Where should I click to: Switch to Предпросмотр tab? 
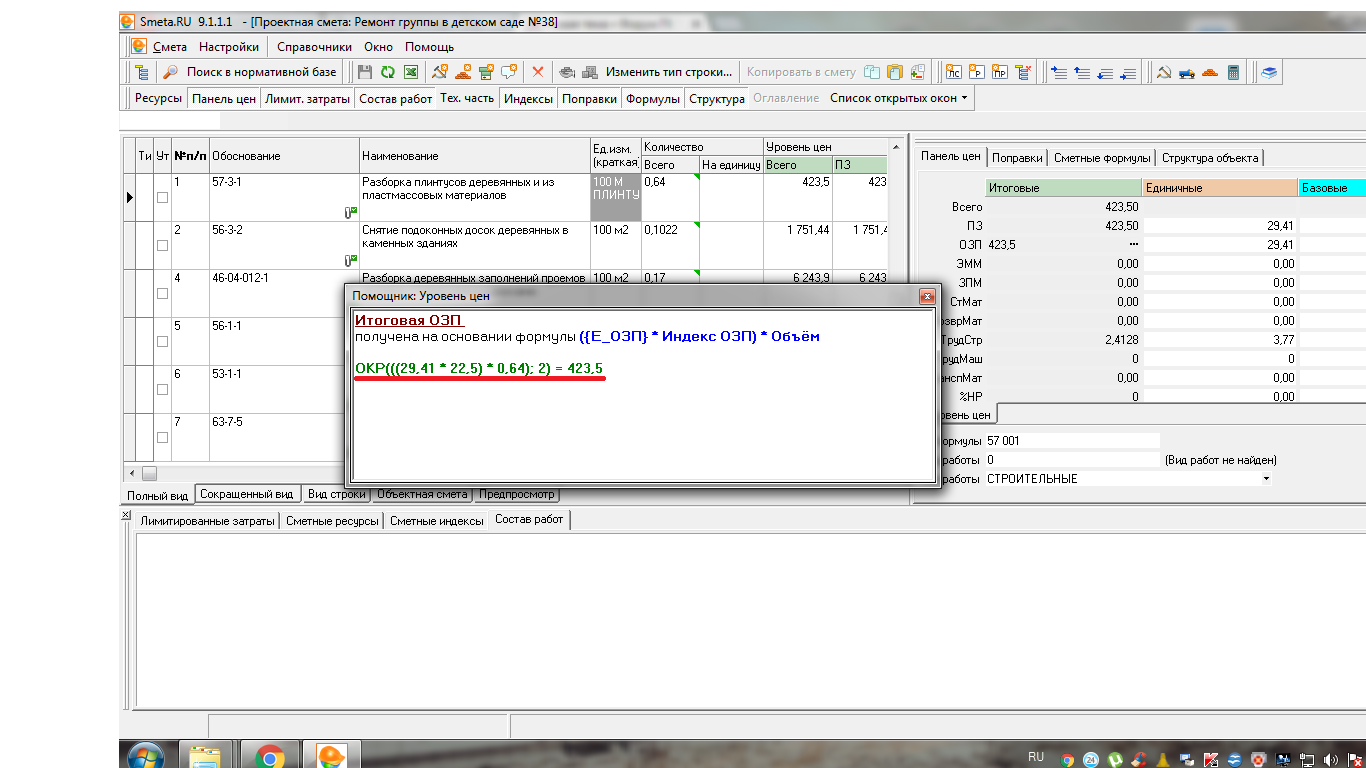click(x=516, y=494)
